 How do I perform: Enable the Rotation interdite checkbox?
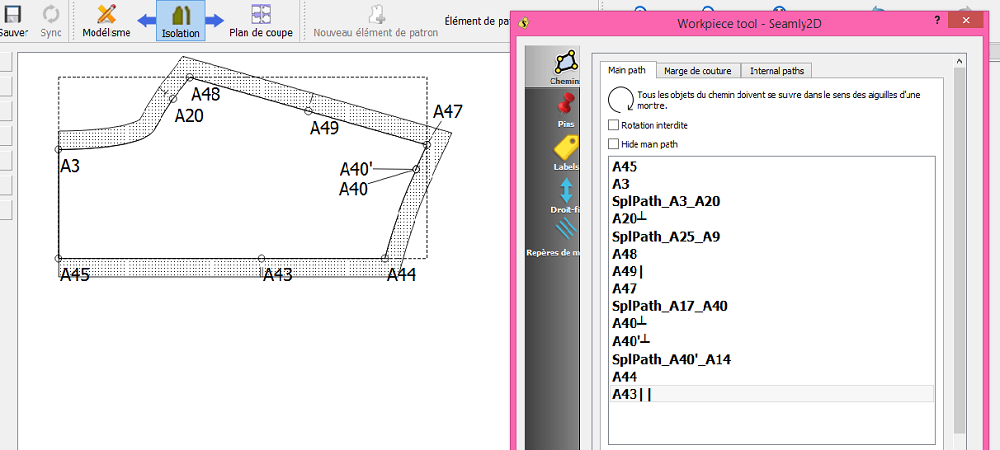click(614, 125)
